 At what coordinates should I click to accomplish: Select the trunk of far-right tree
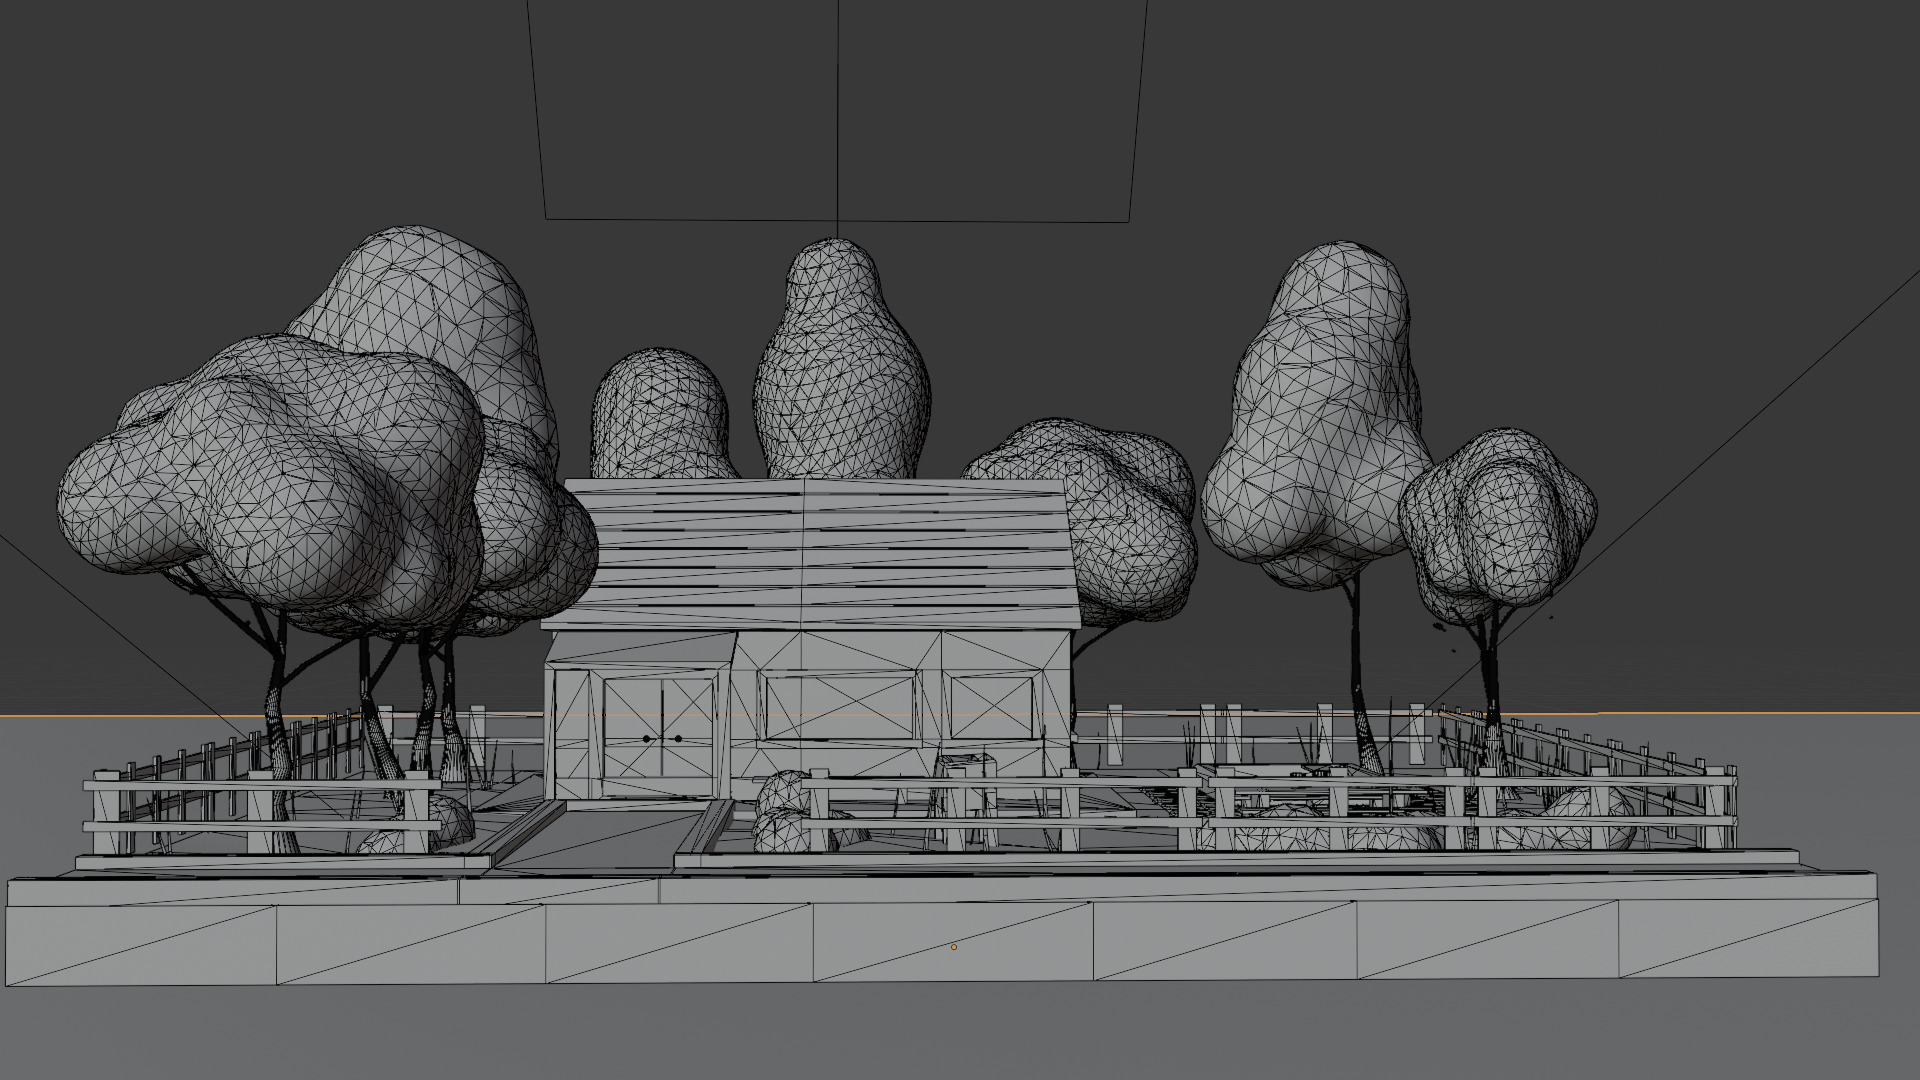coord(1492,680)
